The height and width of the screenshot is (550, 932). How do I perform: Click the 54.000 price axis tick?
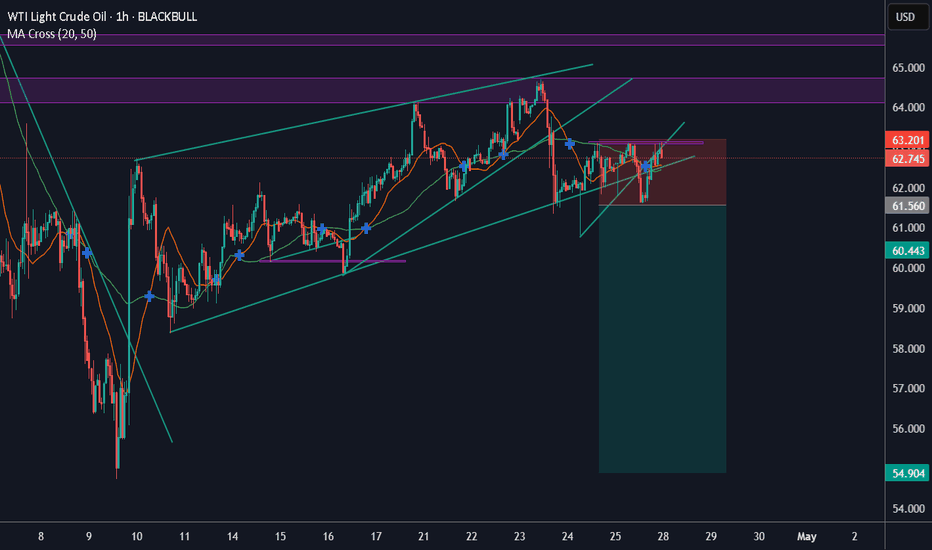point(908,508)
